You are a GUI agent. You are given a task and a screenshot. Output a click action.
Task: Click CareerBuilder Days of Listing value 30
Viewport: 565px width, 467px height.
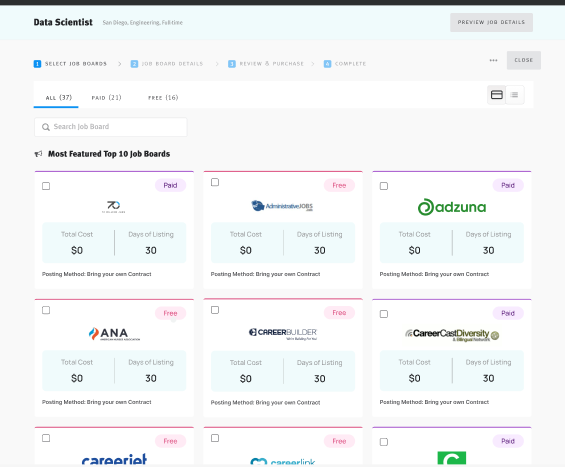[320, 379]
